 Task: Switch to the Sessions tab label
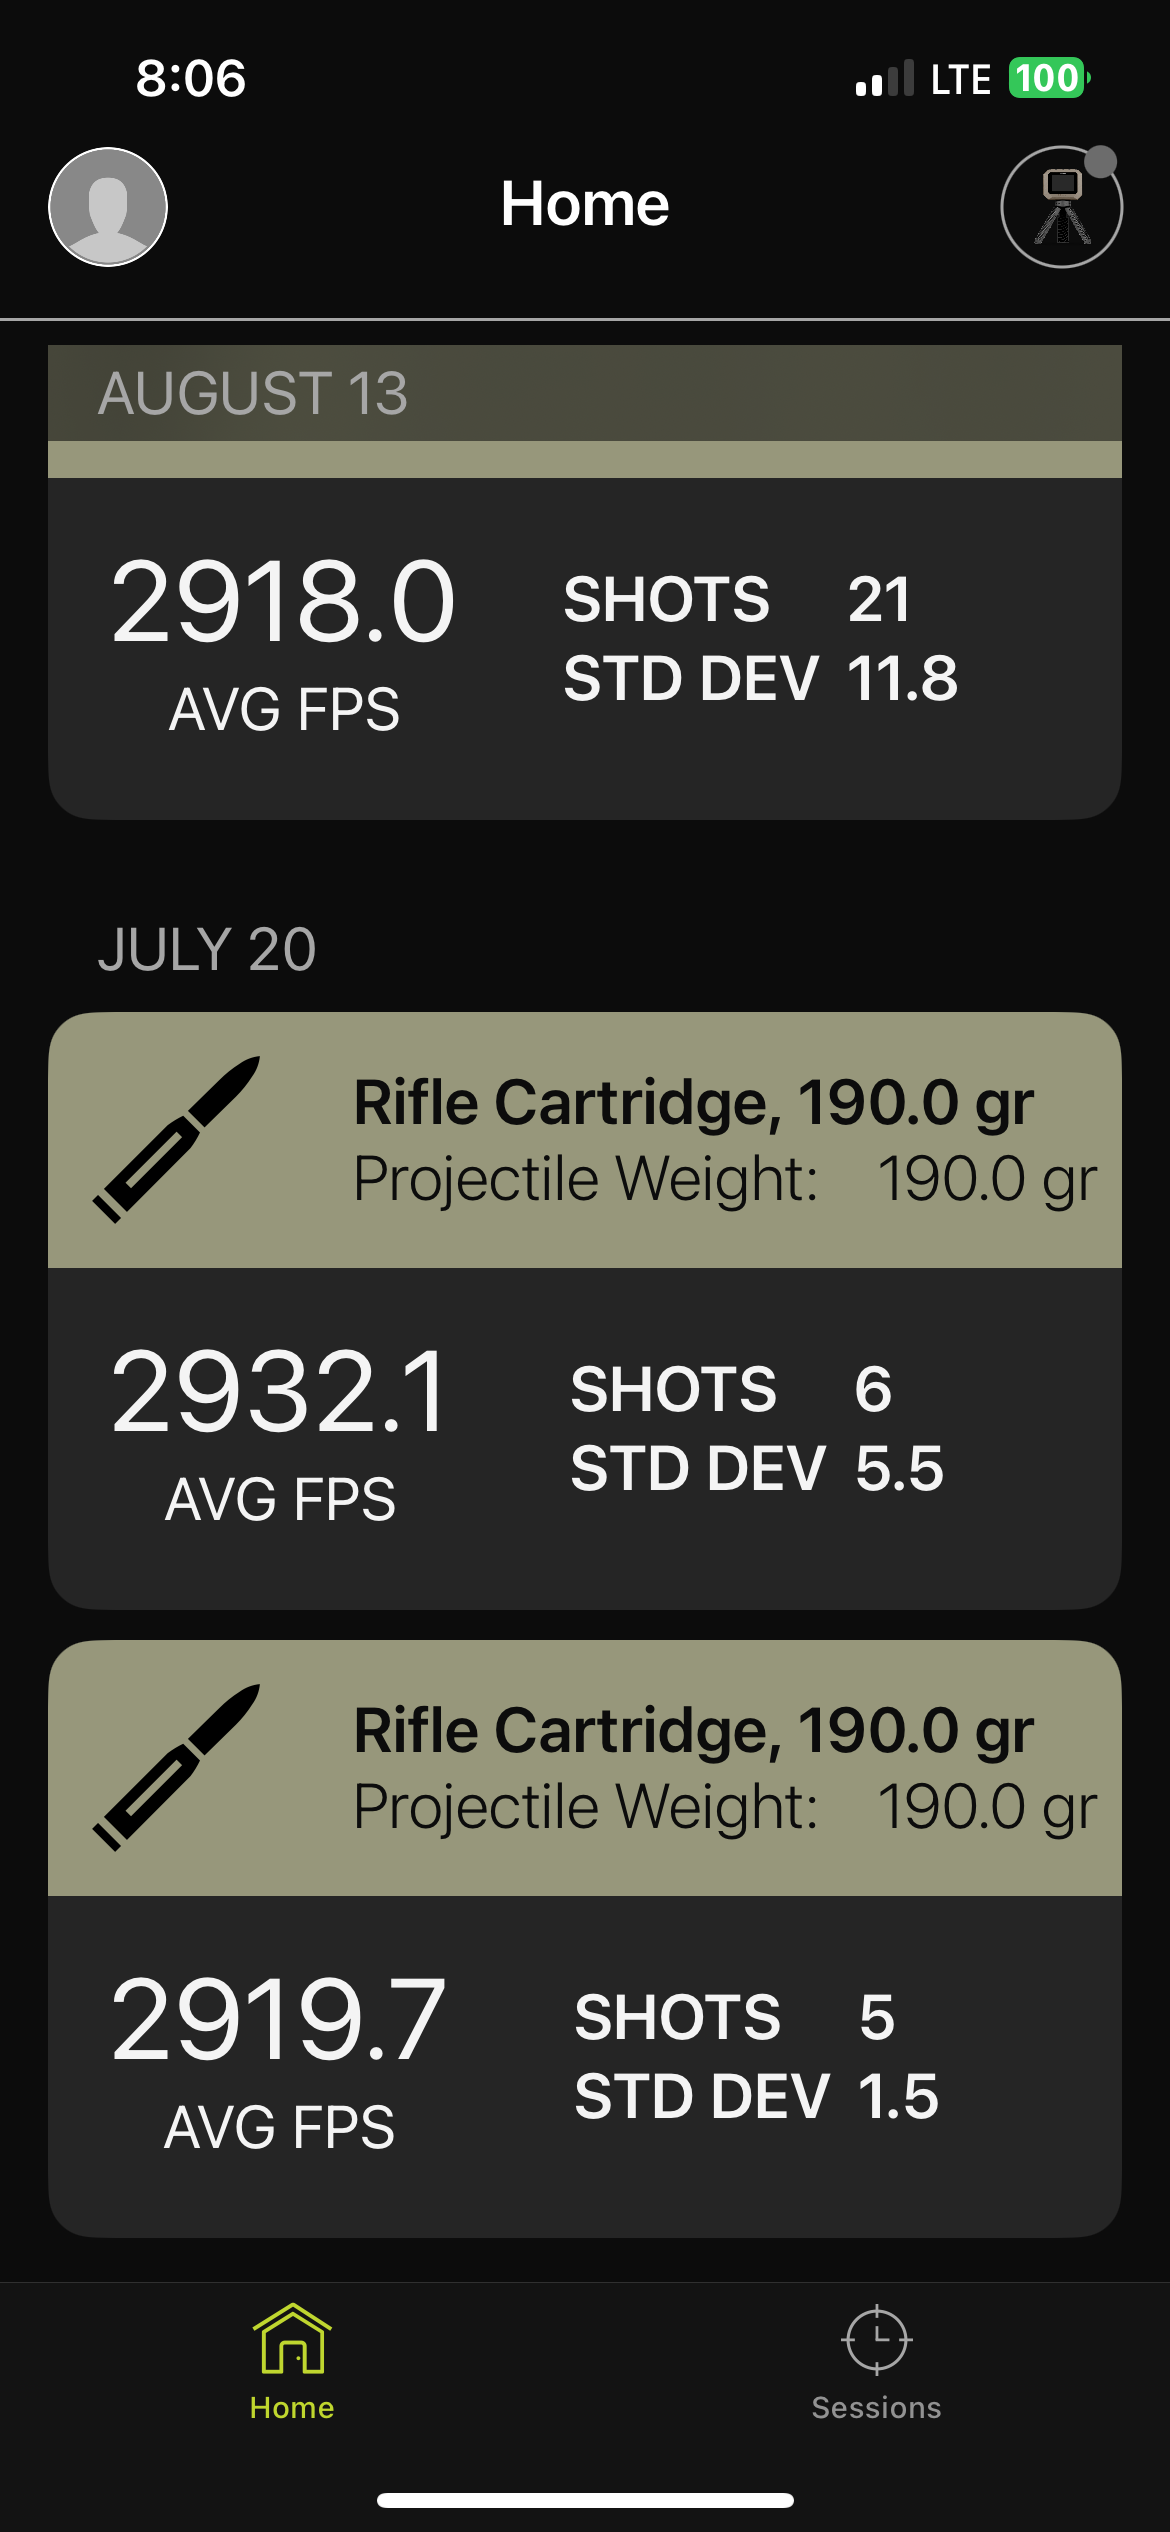(x=877, y=2408)
